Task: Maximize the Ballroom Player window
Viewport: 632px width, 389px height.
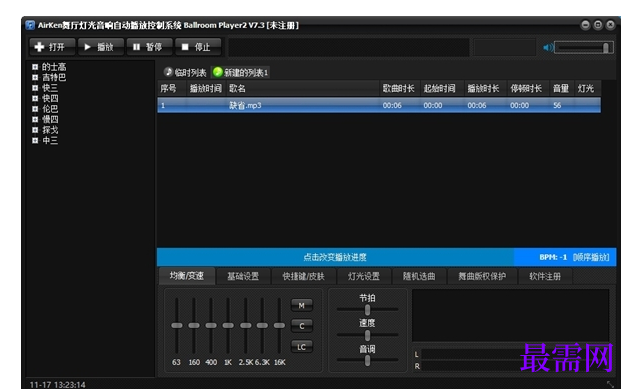Action: point(598,25)
